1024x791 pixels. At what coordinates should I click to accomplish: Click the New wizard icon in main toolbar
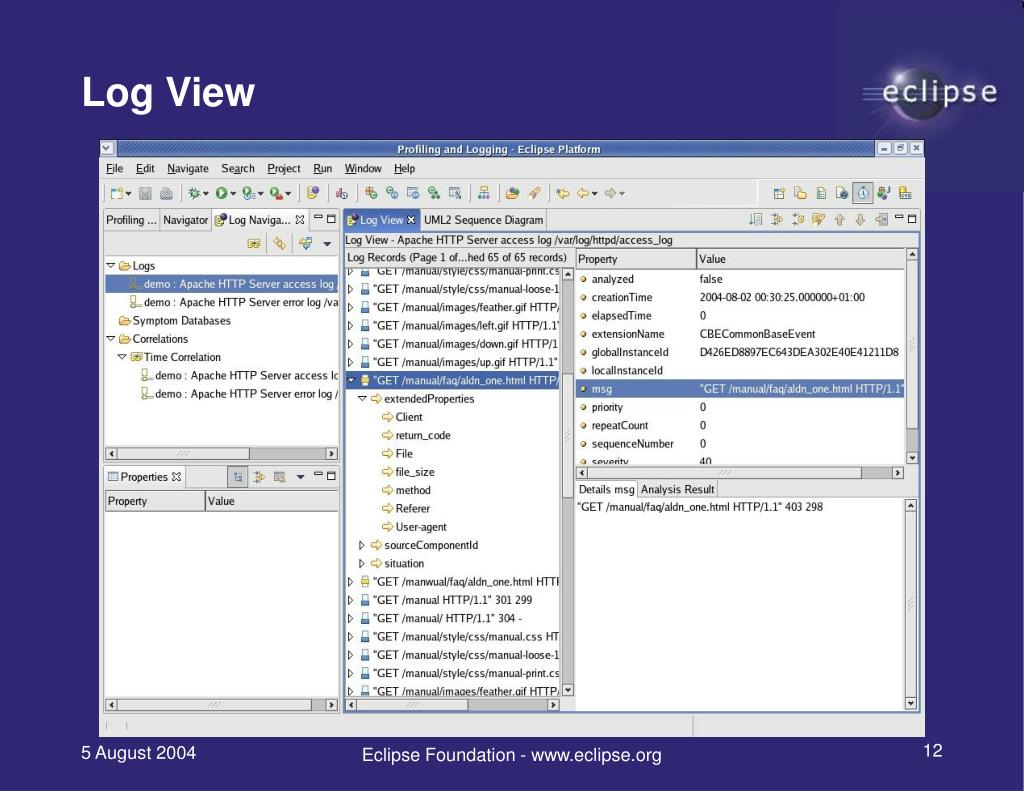117,193
